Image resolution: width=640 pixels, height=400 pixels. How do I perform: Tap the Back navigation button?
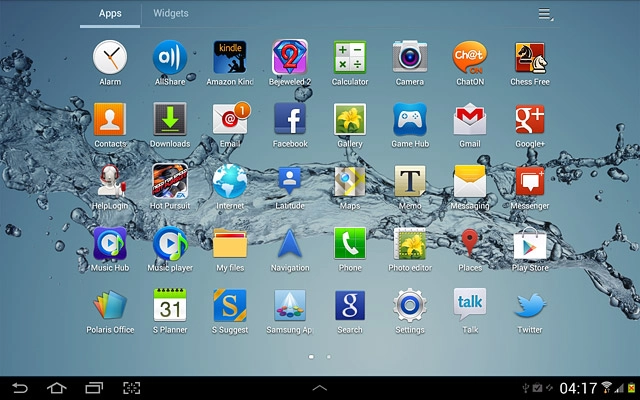[x=20, y=387]
